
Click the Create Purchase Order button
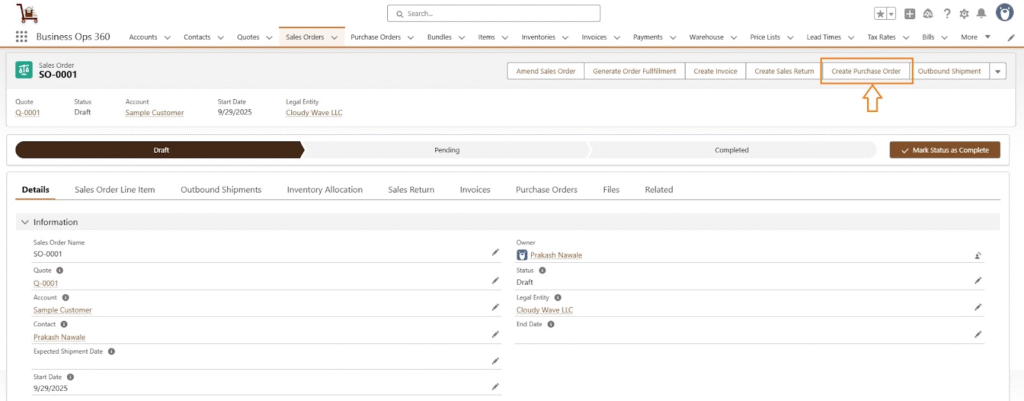click(x=866, y=71)
